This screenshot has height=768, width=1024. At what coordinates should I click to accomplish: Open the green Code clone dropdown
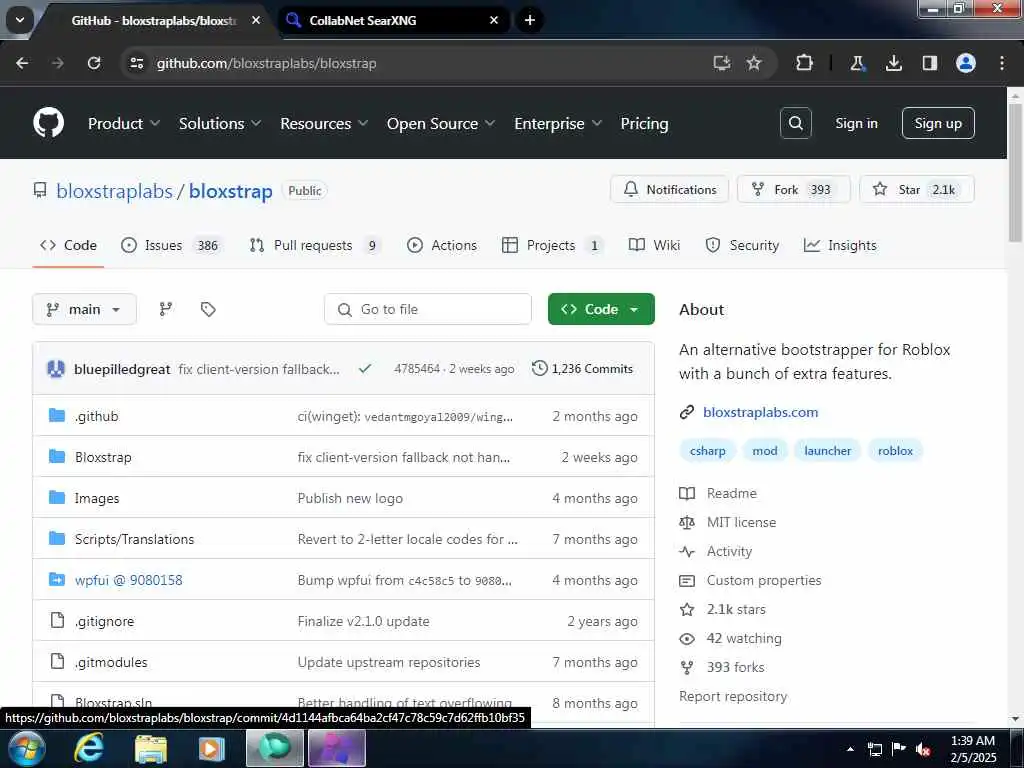click(x=601, y=309)
